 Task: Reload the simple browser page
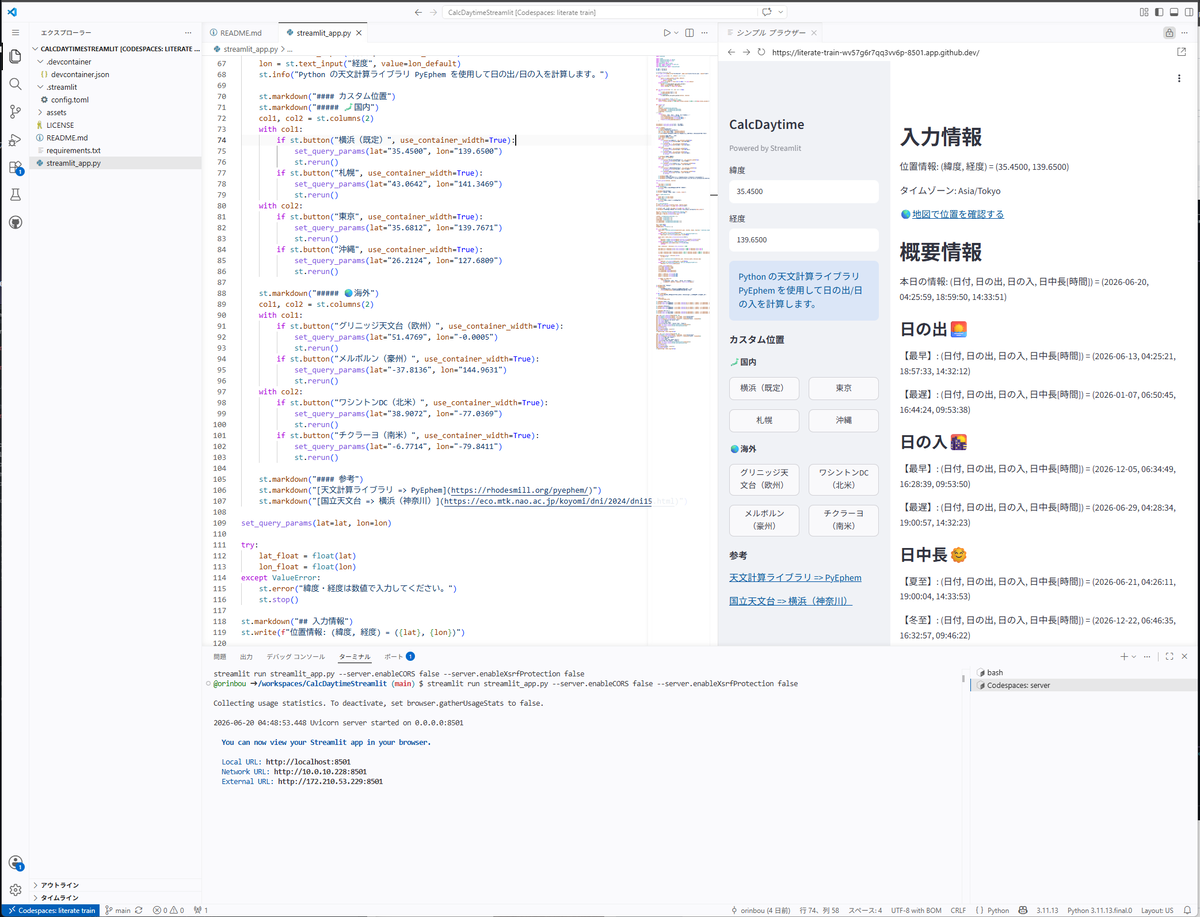point(761,52)
